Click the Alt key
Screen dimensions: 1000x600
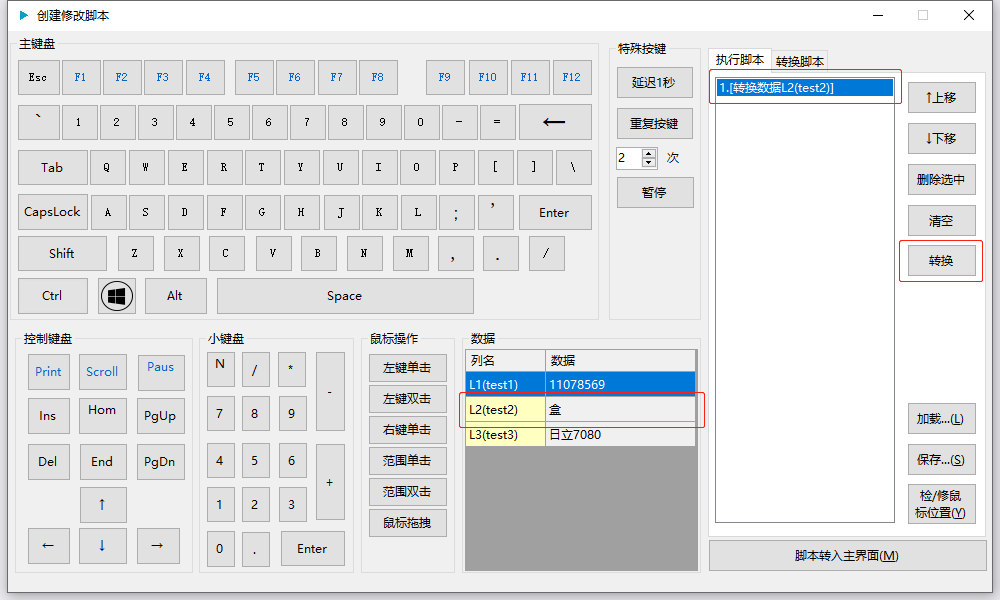[x=175, y=296]
